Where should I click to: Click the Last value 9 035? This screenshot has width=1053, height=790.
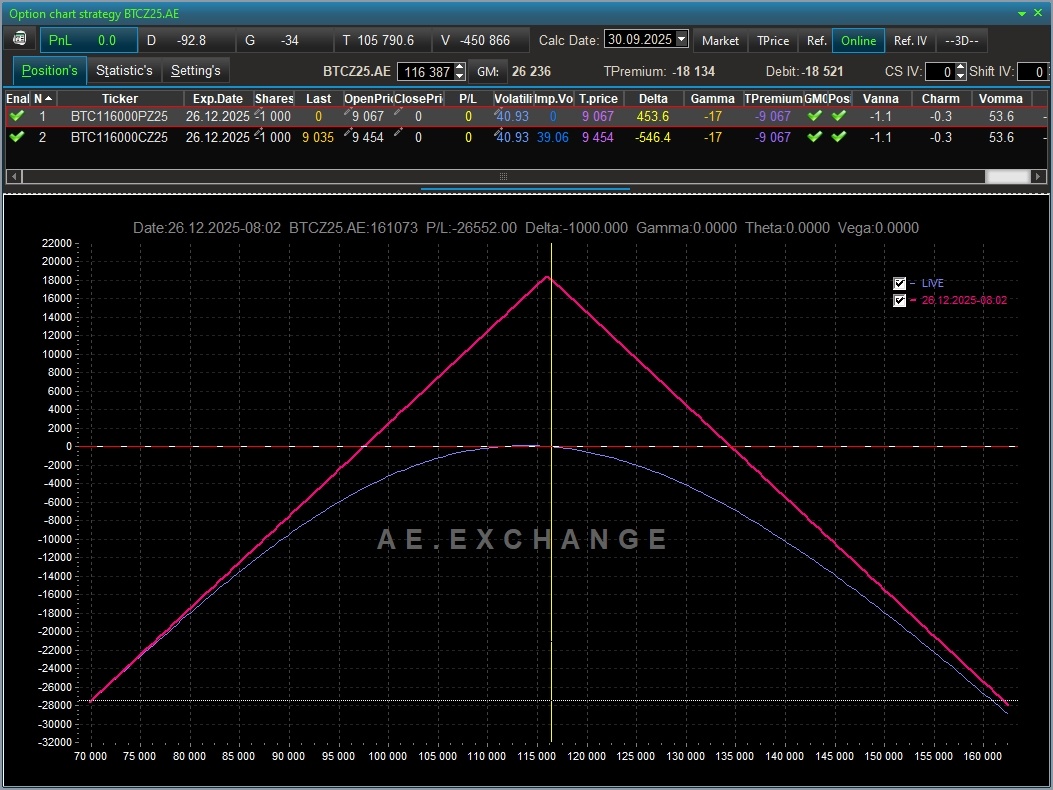tap(318, 137)
